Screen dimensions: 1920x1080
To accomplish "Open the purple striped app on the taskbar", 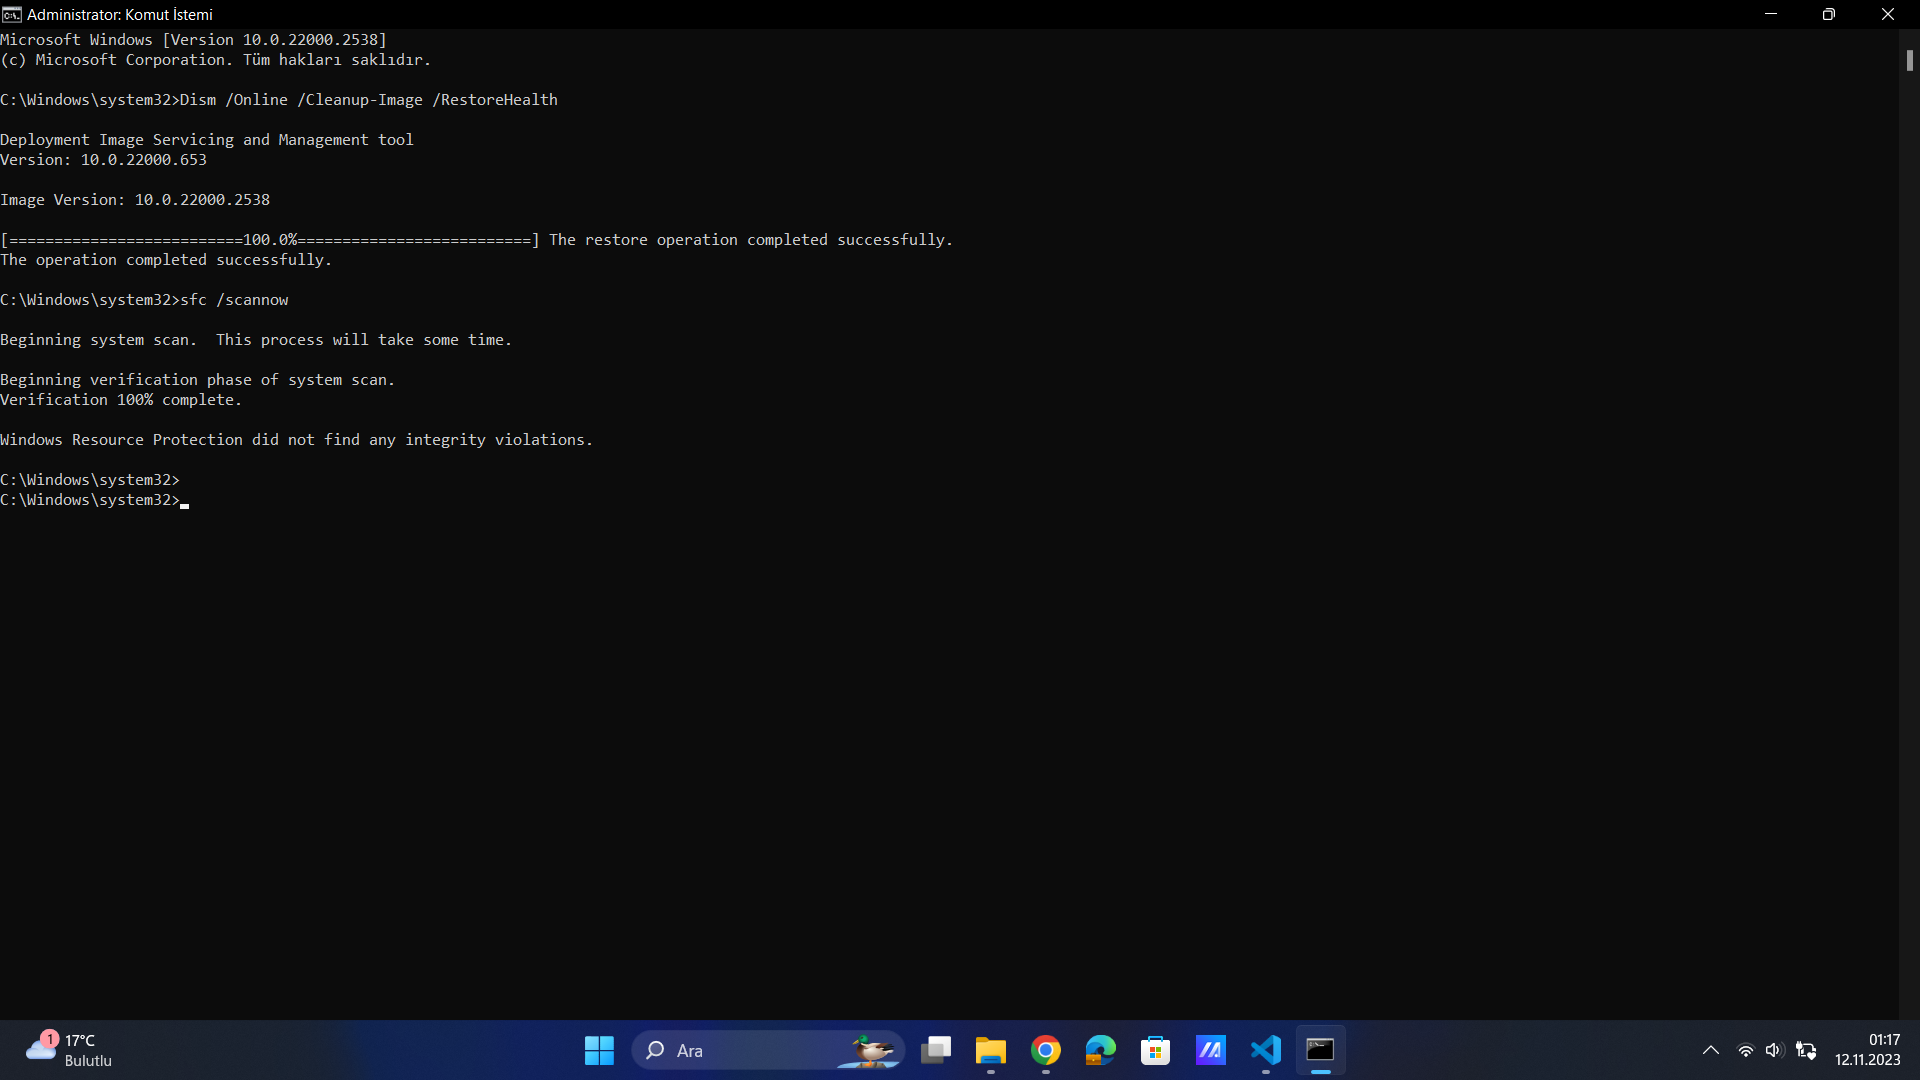I will 1211,1050.
